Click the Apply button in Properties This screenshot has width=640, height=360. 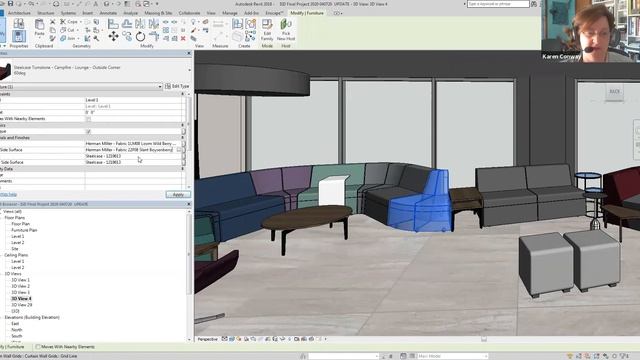[178, 195]
